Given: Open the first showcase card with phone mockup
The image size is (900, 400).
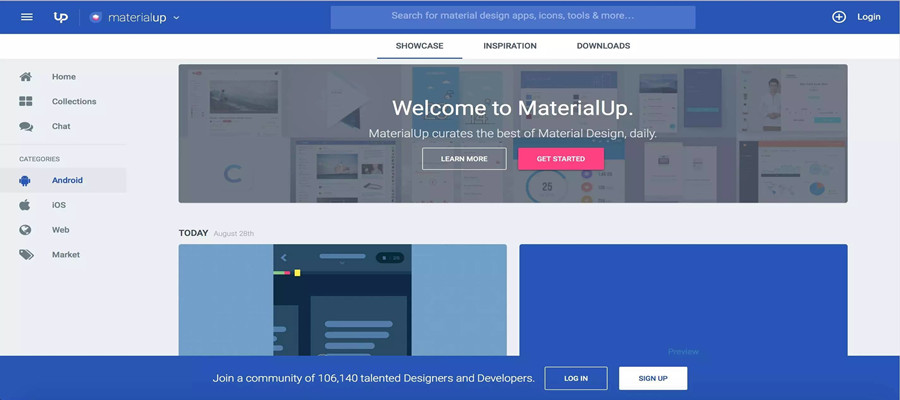Looking at the screenshot, I should click(x=343, y=300).
